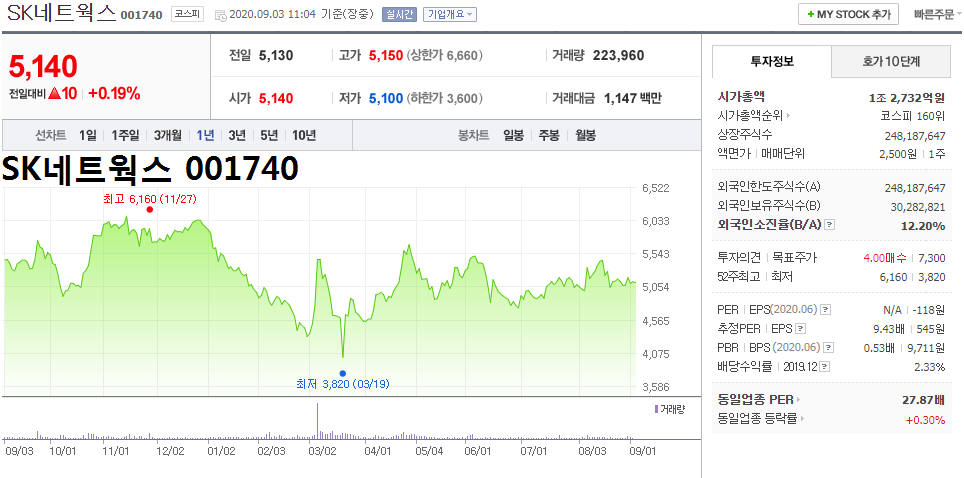This screenshot has width=964, height=478.
Task: Click the 시가총액 value 1조 2,732억원
Action: 907,97
